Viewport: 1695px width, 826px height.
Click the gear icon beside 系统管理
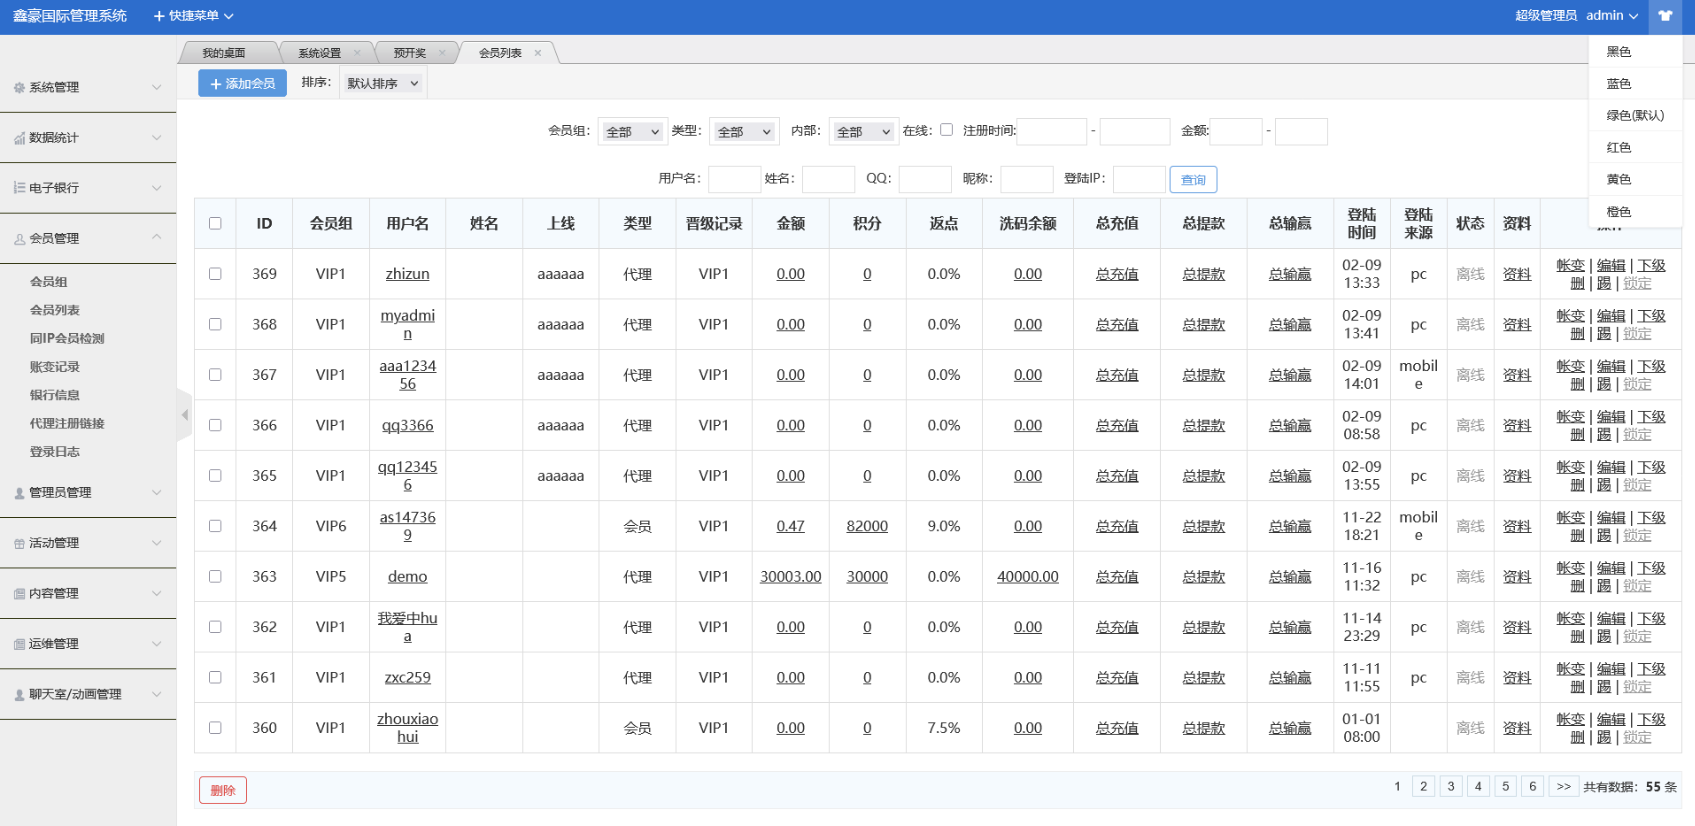pos(19,88)
